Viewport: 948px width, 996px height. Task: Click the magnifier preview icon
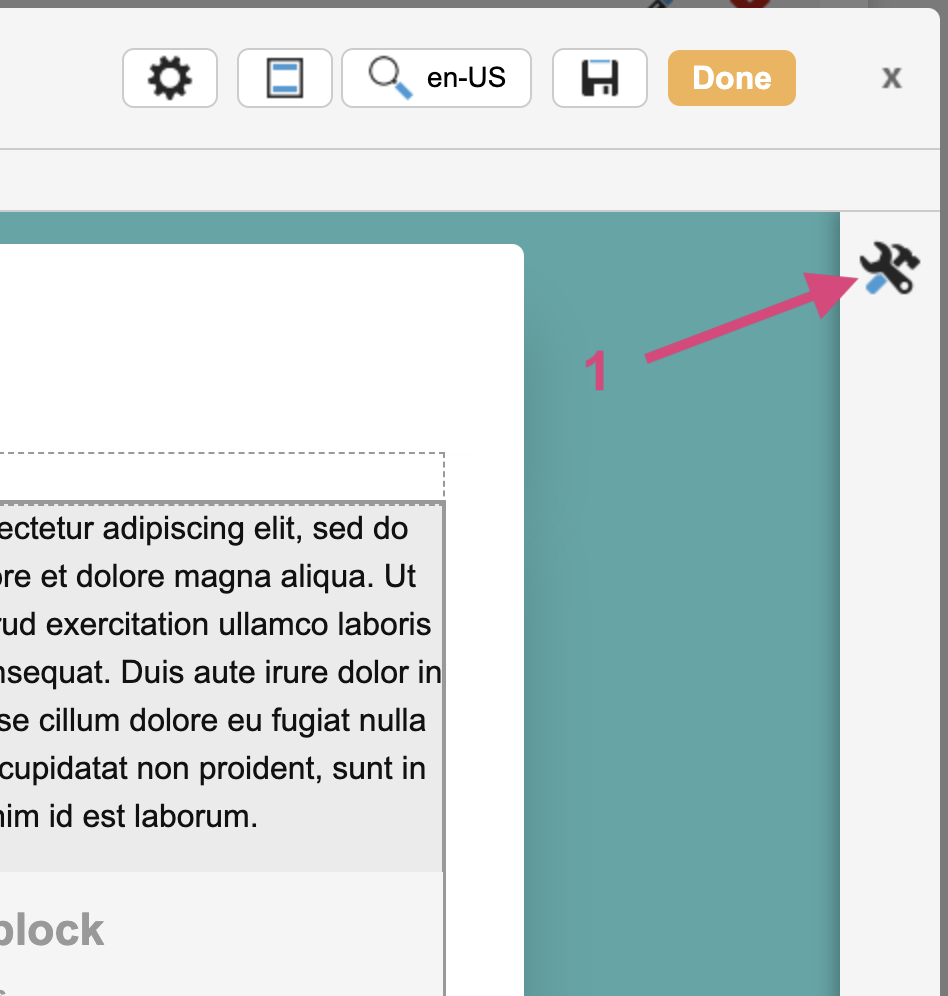pyautogui.click(x=390, y=78)
